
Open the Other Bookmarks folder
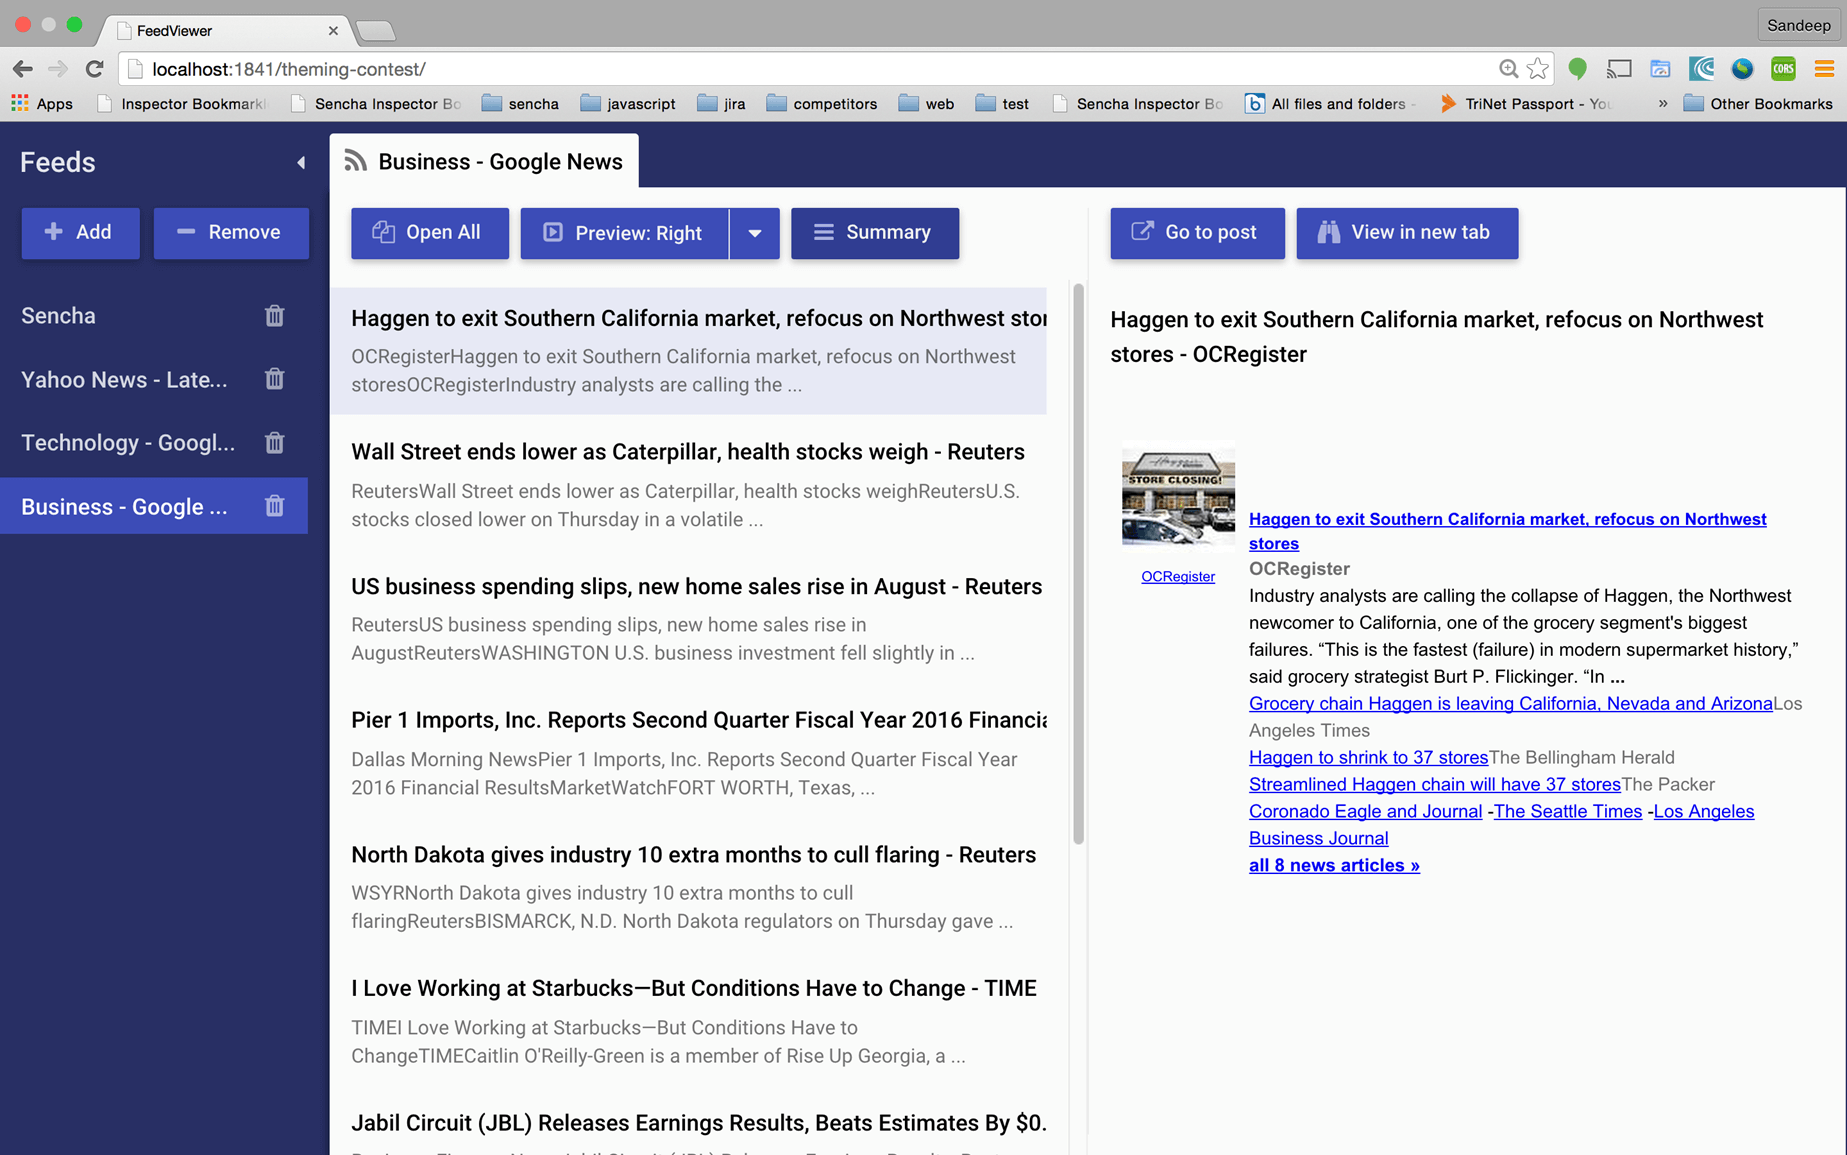click(1759, 103)
